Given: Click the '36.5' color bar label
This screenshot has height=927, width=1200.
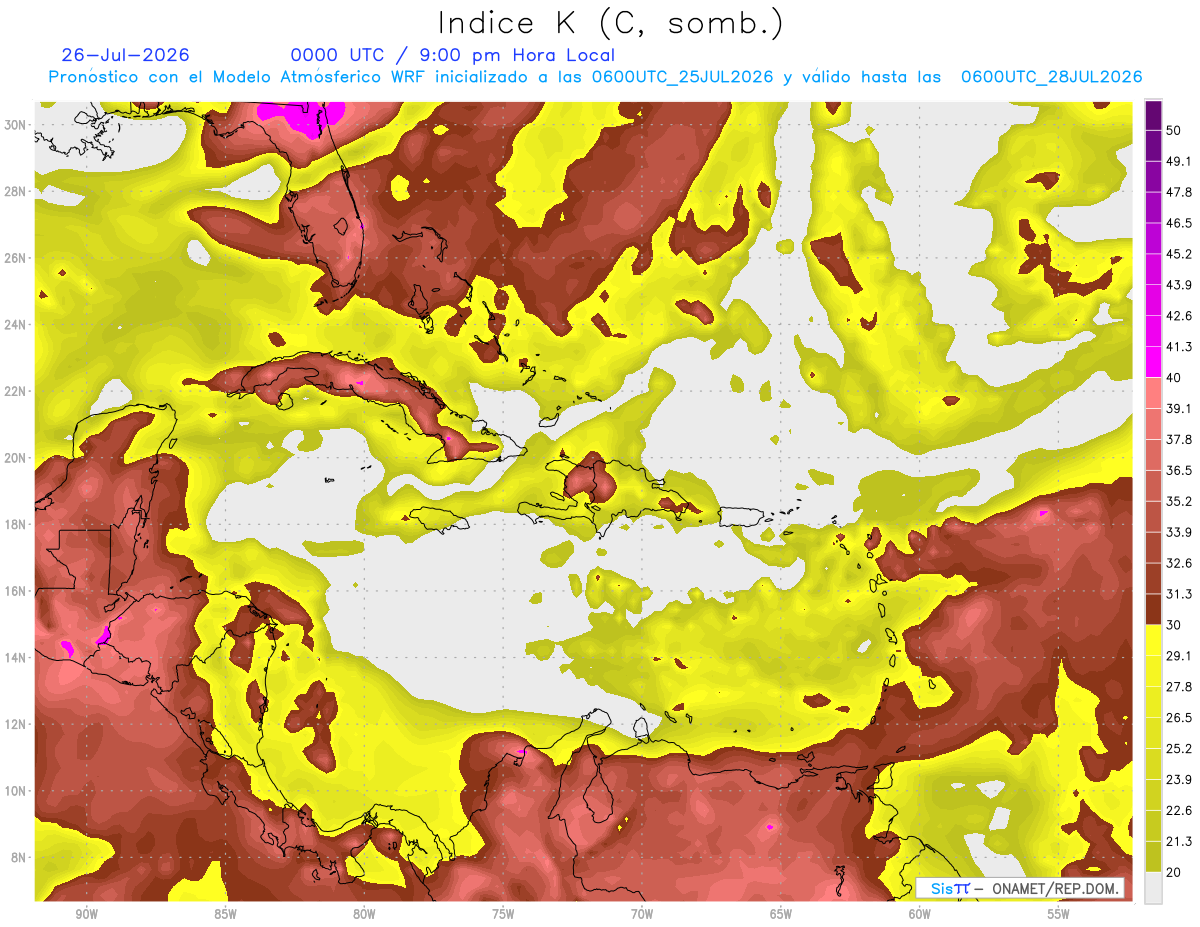Looking at the screenshot, I should coord(1179,470).
